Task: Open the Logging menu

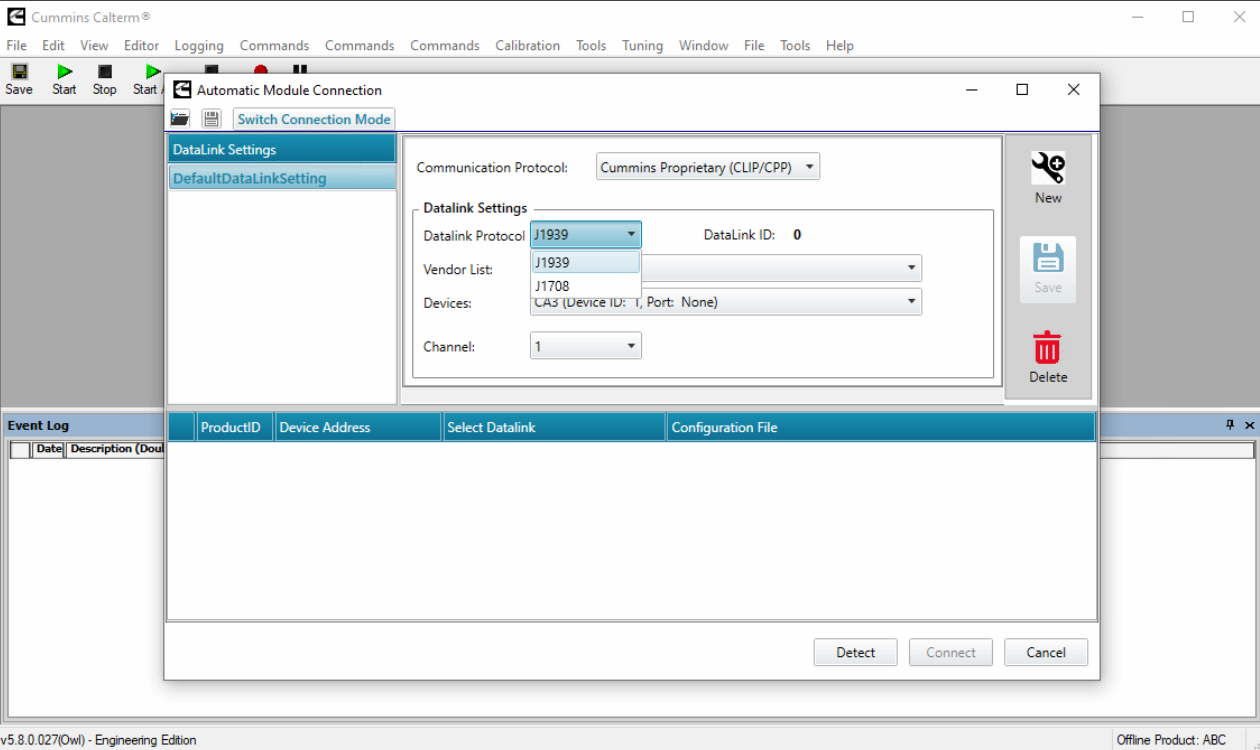Action: coord(198,45)
